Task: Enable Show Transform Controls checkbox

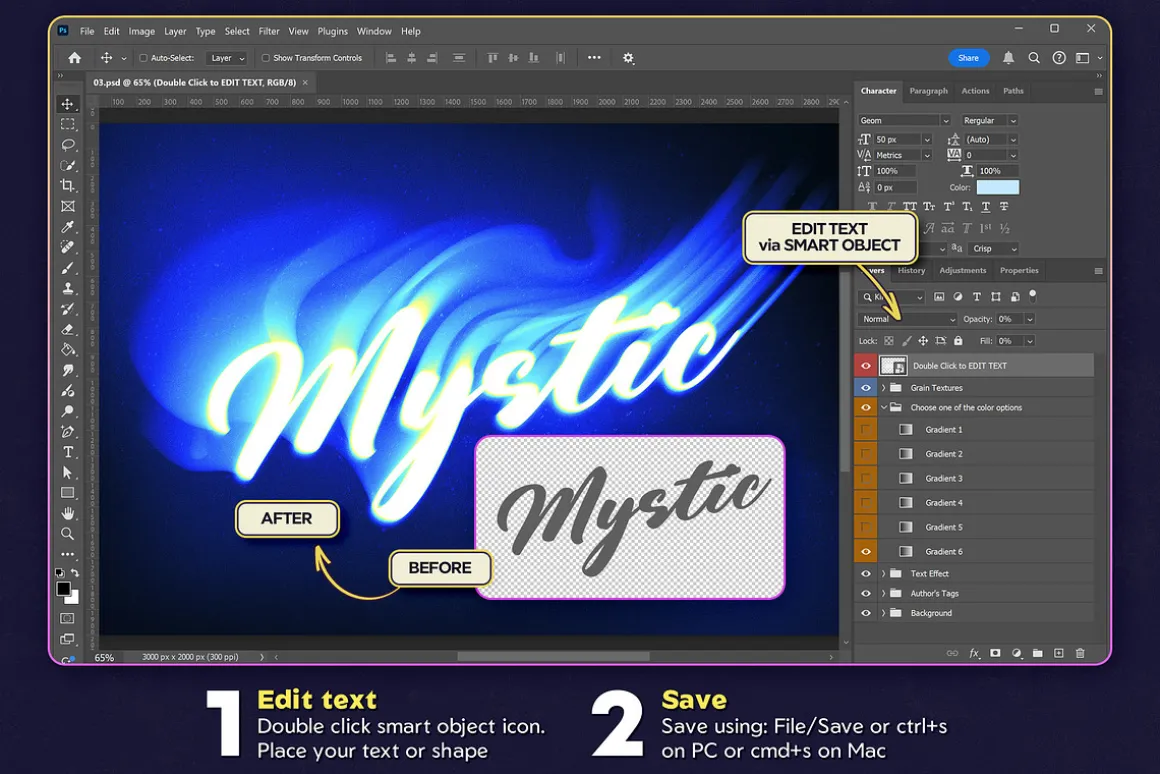Action: click(266, 58)
